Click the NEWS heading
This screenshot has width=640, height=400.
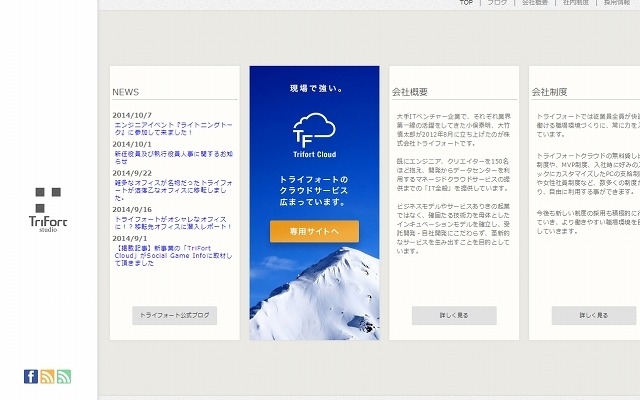pyautogui.click(x=126, y=92)
